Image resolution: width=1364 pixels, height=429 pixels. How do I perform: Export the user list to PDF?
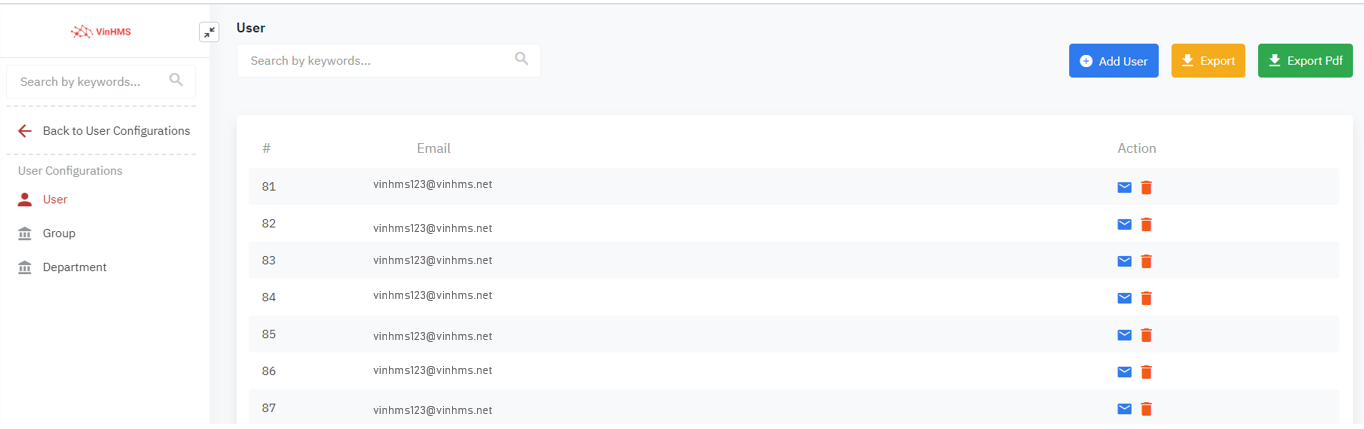1304,61
